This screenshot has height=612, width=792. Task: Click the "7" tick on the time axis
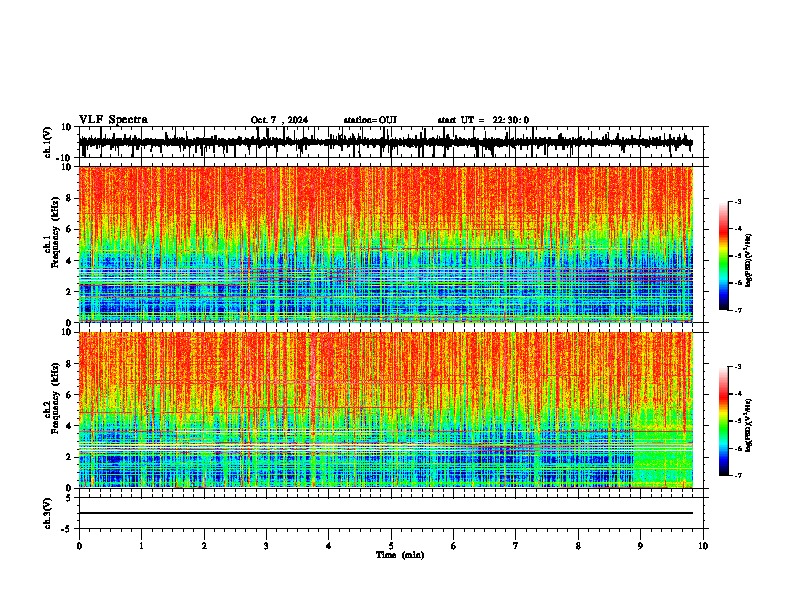516,546
